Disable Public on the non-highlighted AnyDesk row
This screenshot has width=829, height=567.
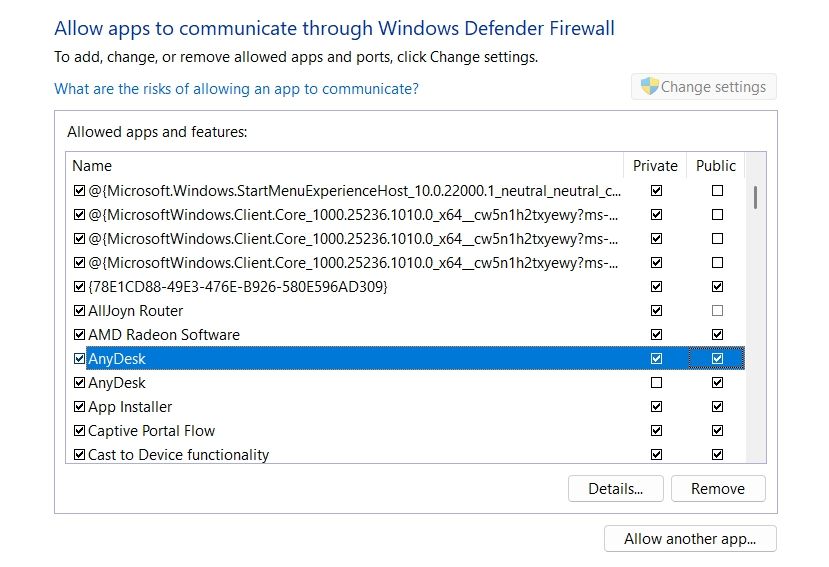(717, 382)
